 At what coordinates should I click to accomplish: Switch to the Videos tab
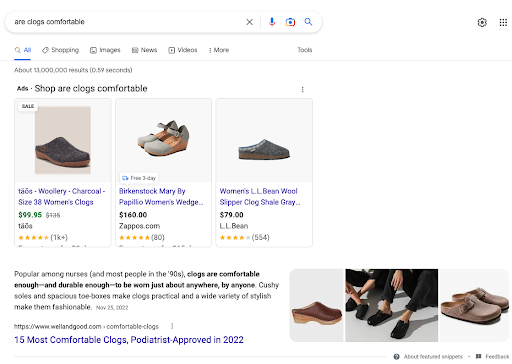click(x=183, y=50)
